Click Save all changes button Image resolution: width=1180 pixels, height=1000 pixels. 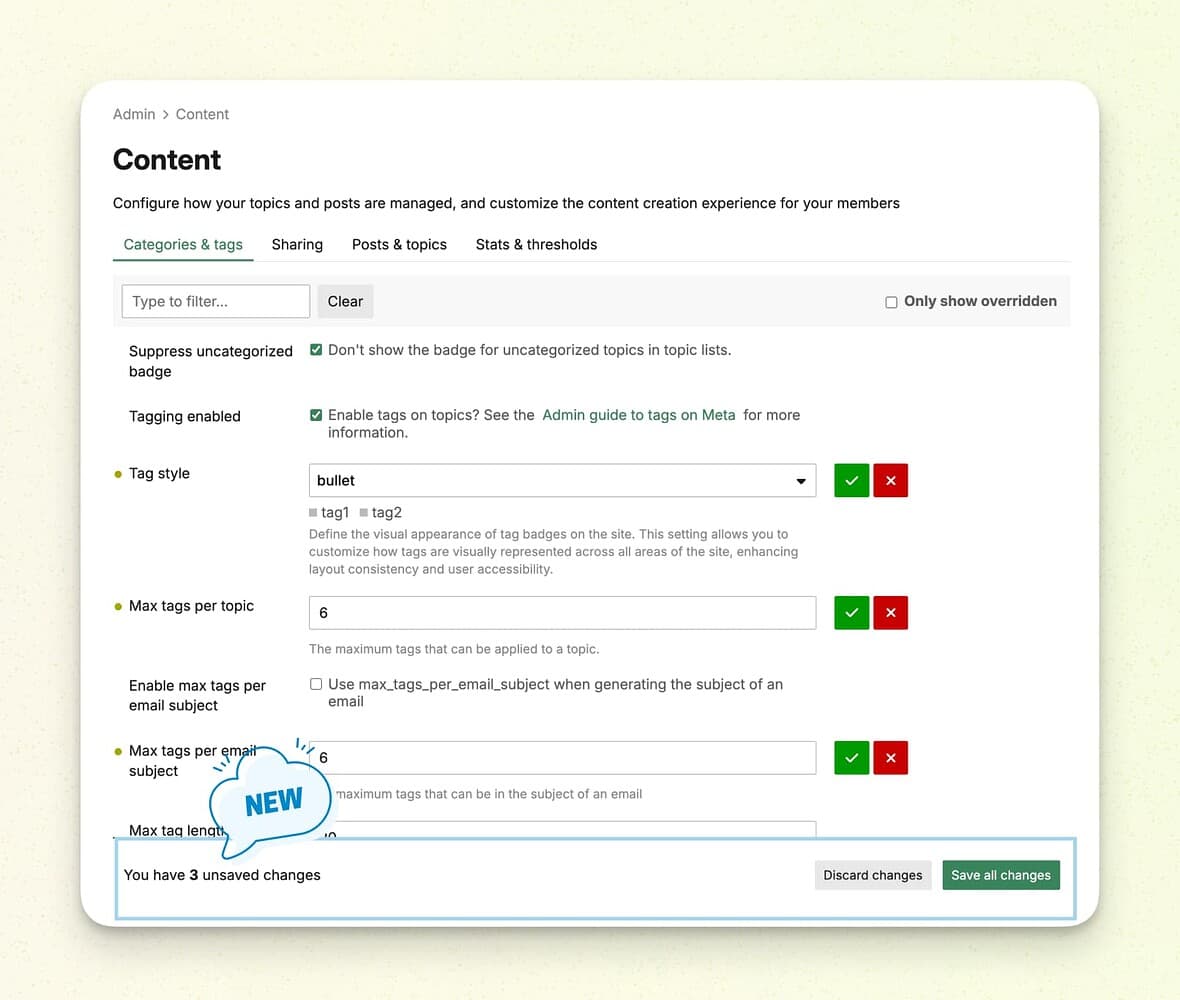click(1001, 875)
